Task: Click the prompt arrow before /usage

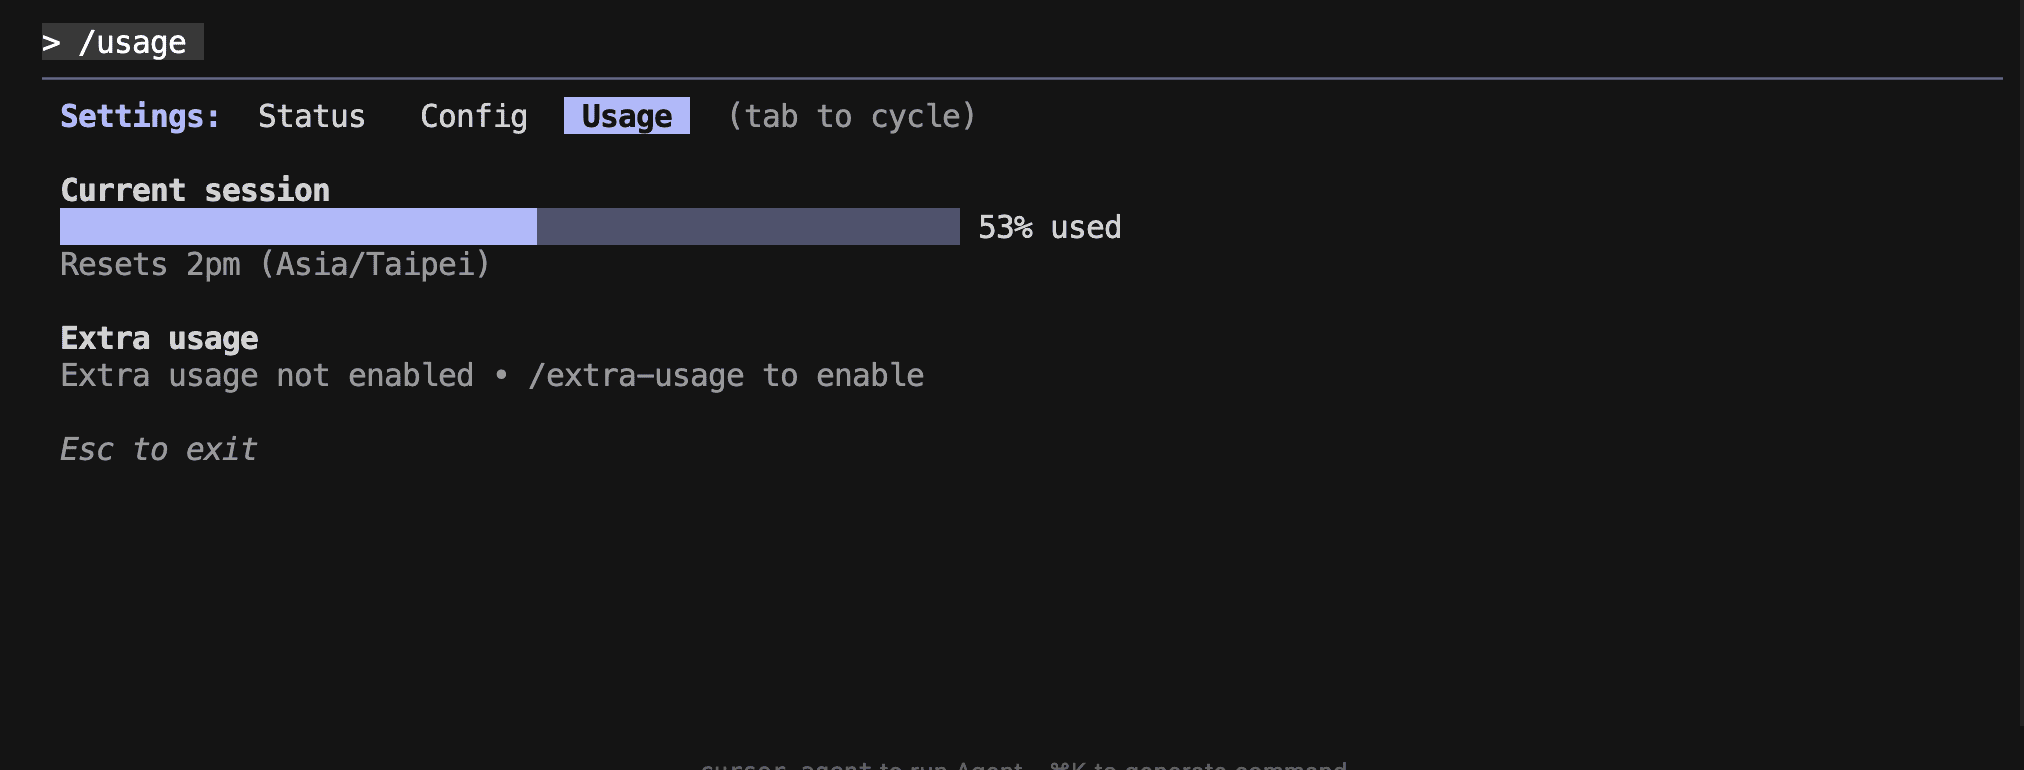Action: tap(51, 42)
